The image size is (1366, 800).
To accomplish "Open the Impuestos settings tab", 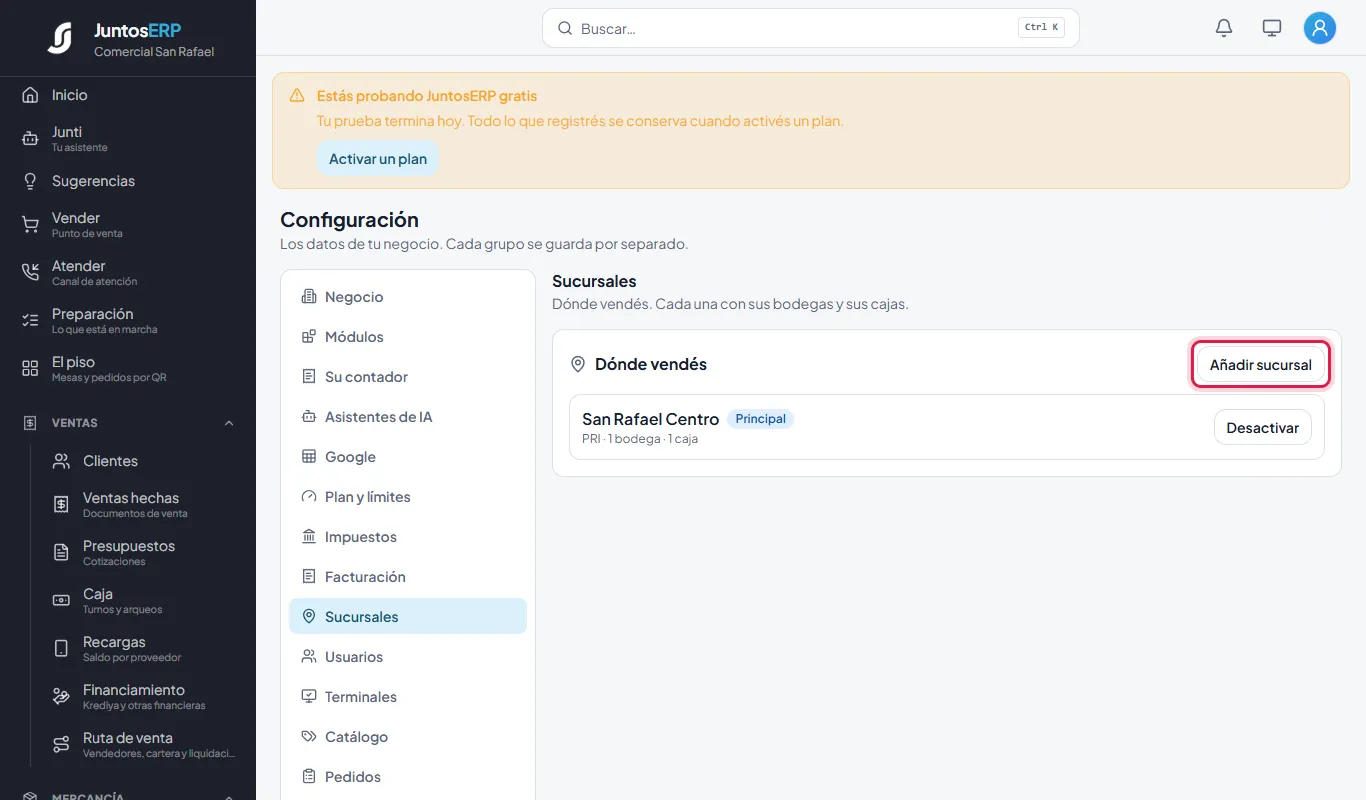I will point(408,537).
